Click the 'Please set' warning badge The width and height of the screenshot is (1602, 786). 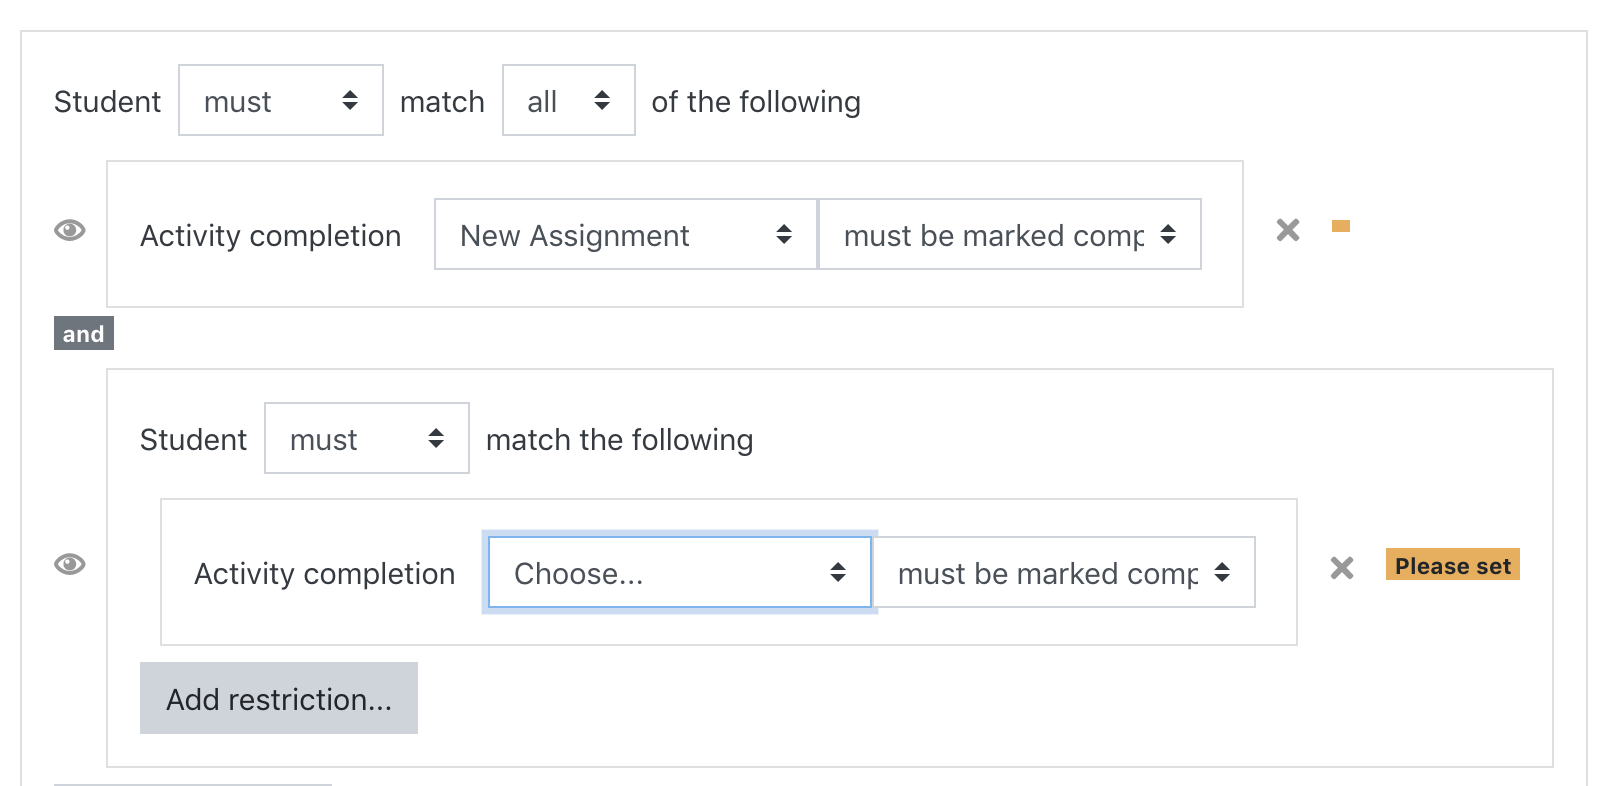(x=1452, y=565)
